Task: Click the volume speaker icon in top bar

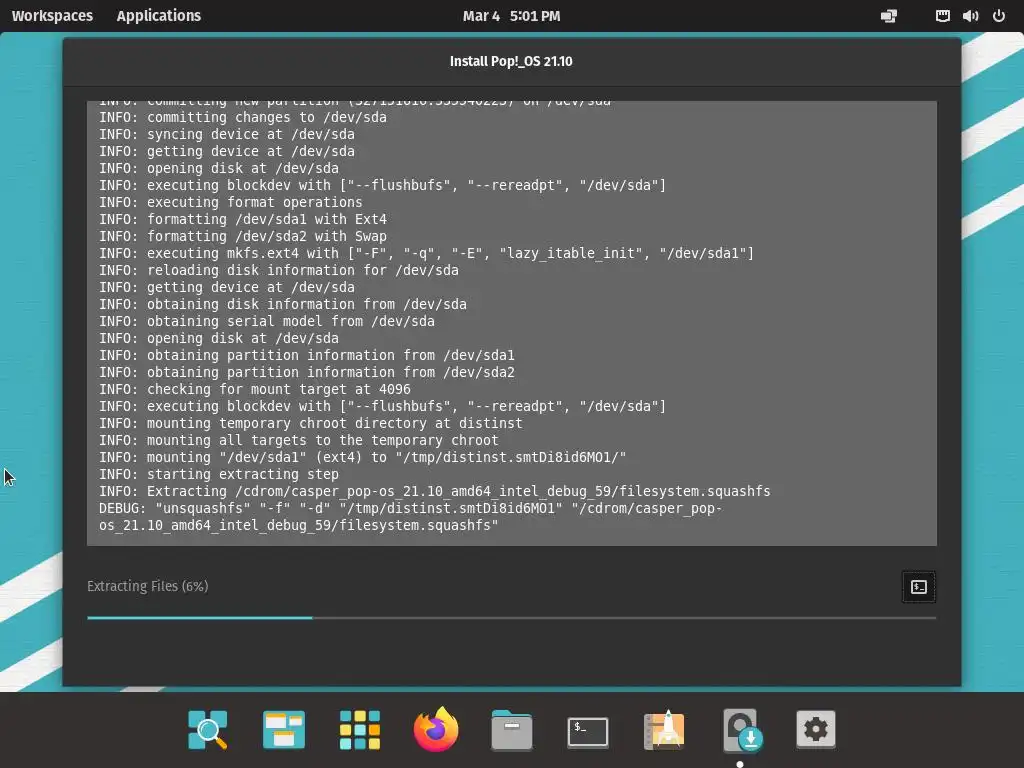Action: click(x=970, y=16)
